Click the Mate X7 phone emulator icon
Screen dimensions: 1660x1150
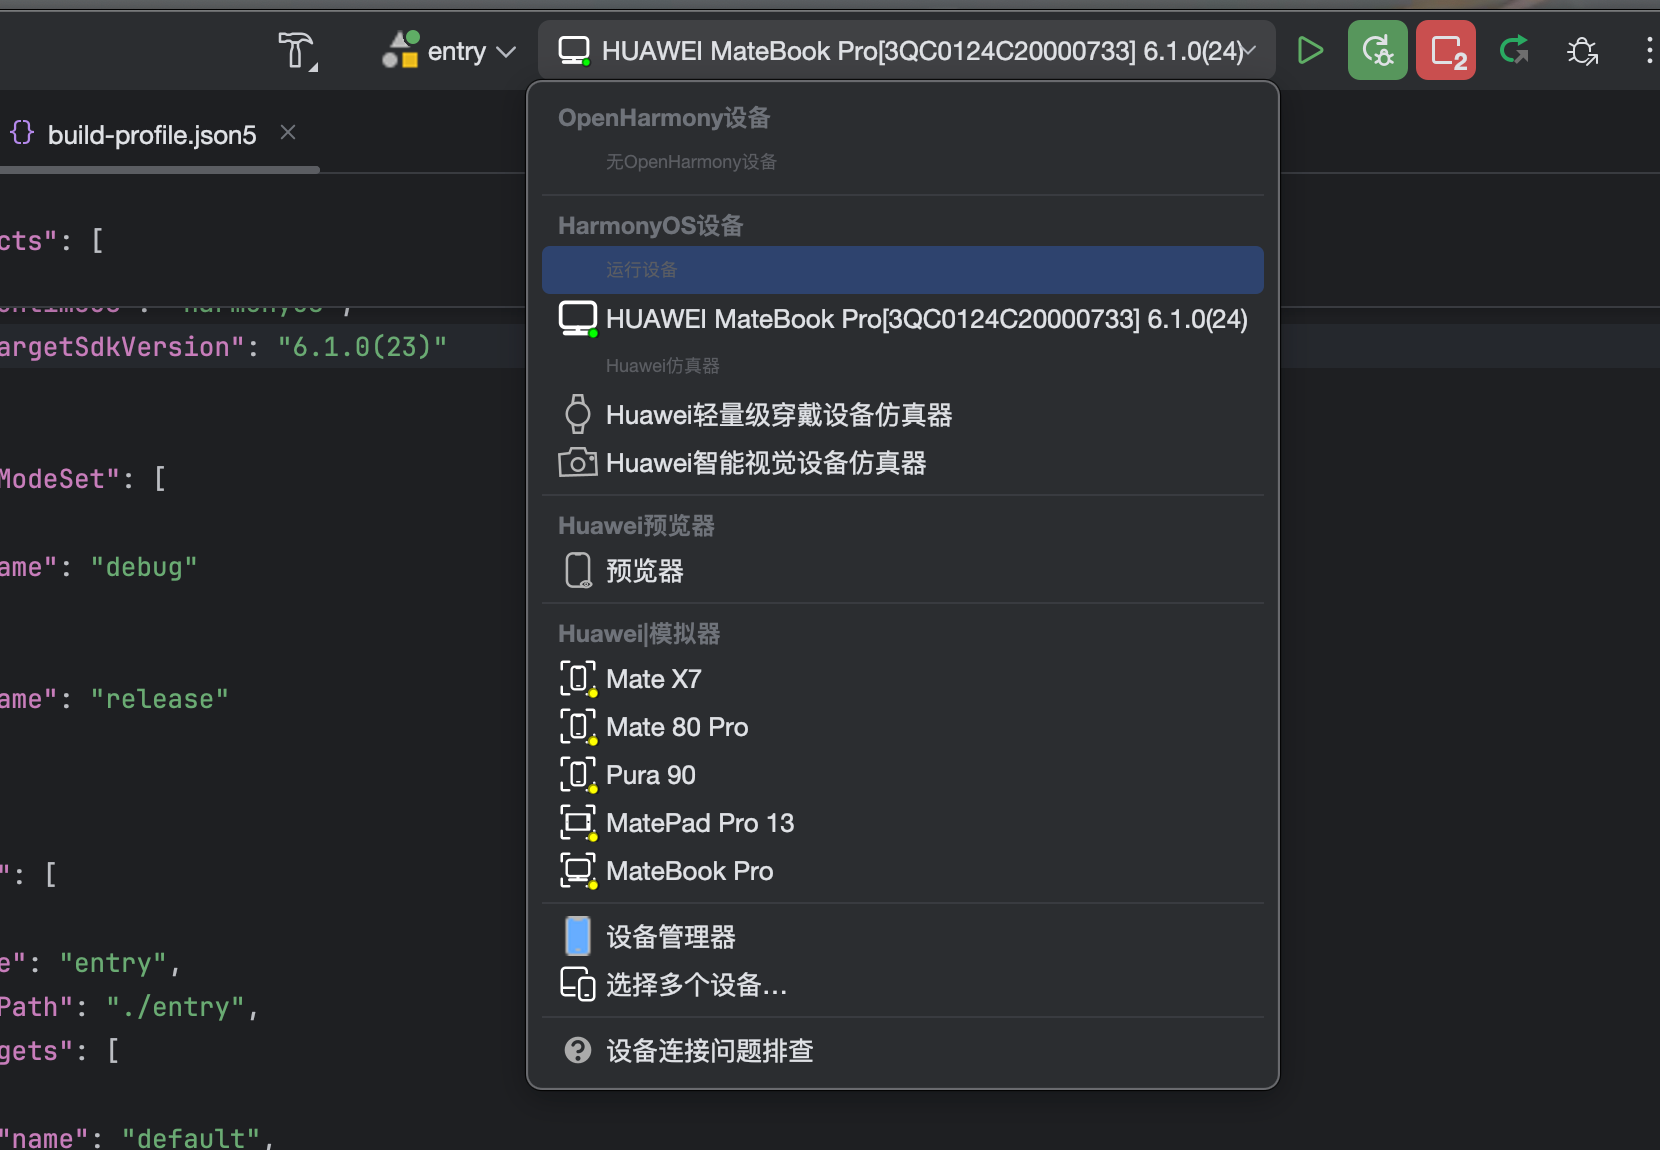578,678
